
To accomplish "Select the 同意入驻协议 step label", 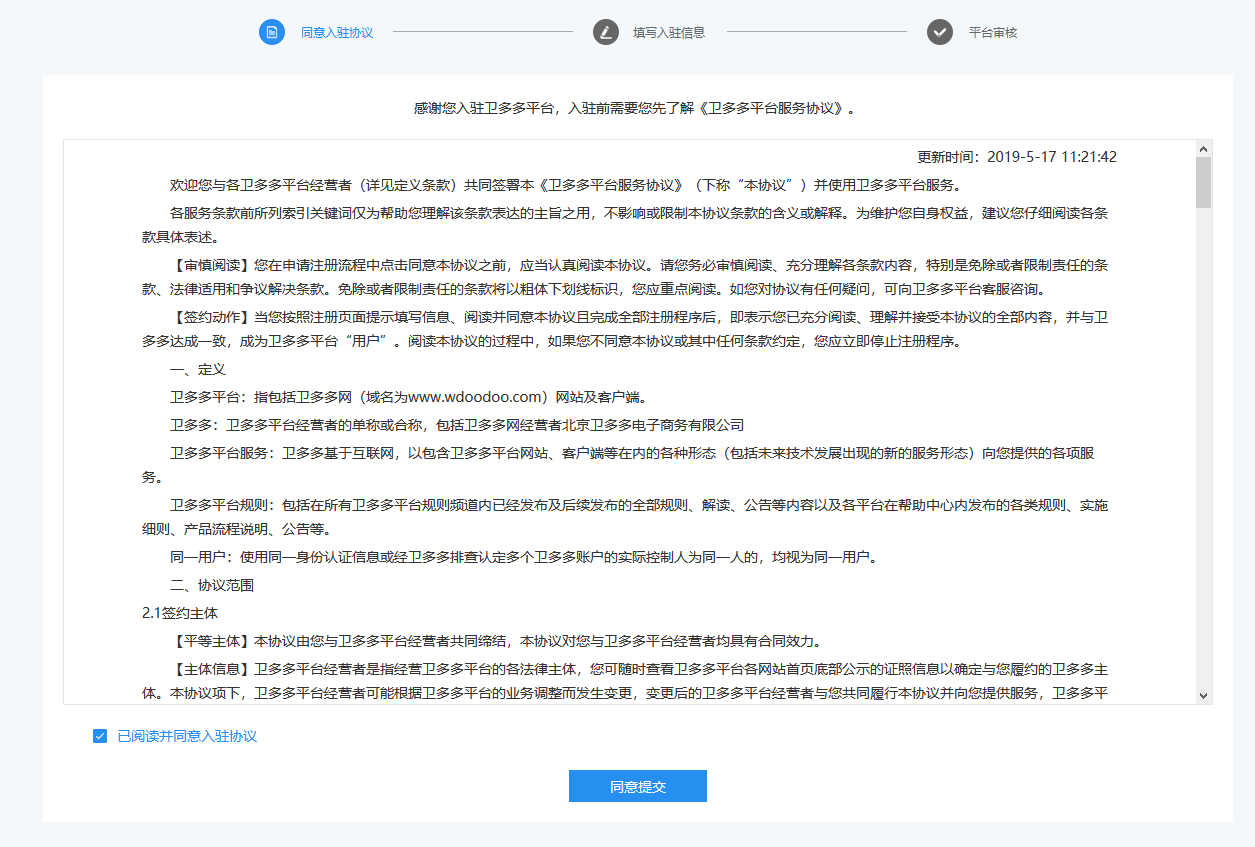I will pos(337,32).
